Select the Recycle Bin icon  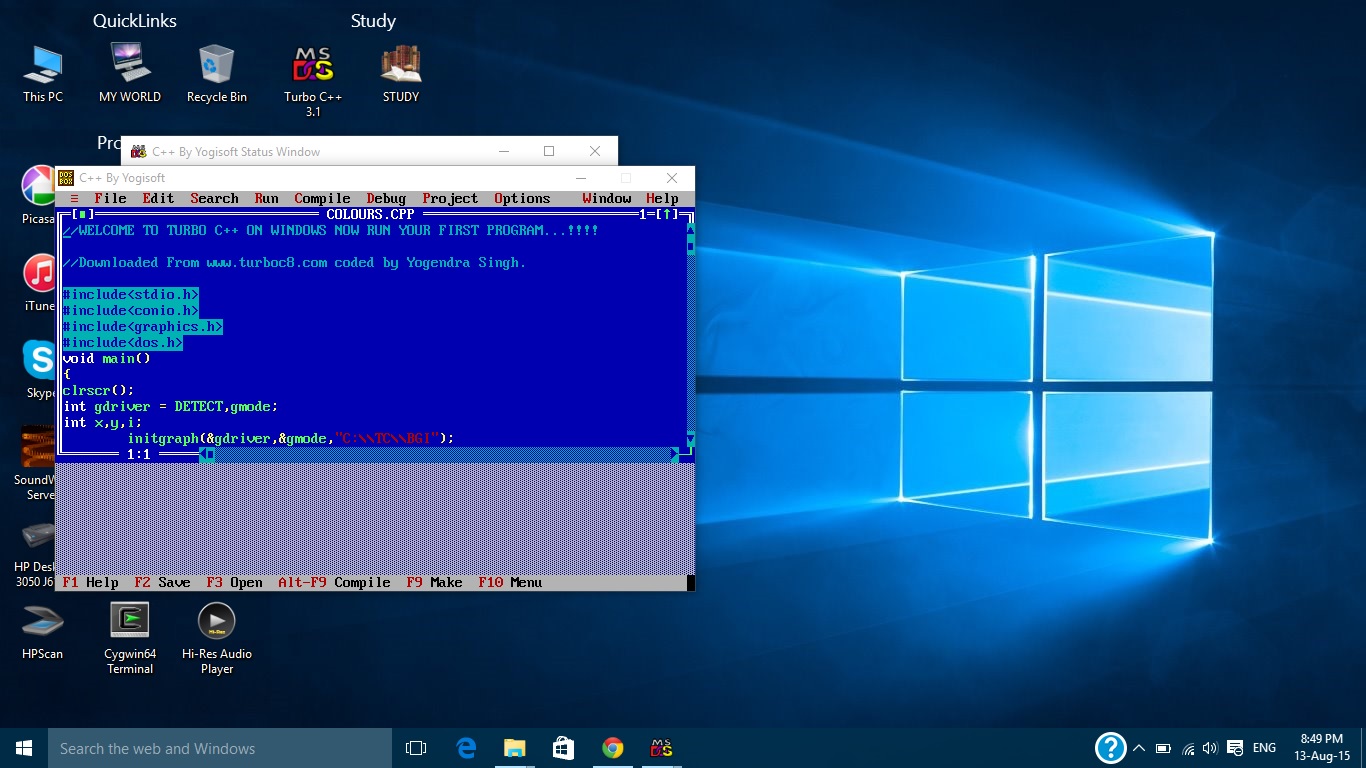(x=216, y=73)
